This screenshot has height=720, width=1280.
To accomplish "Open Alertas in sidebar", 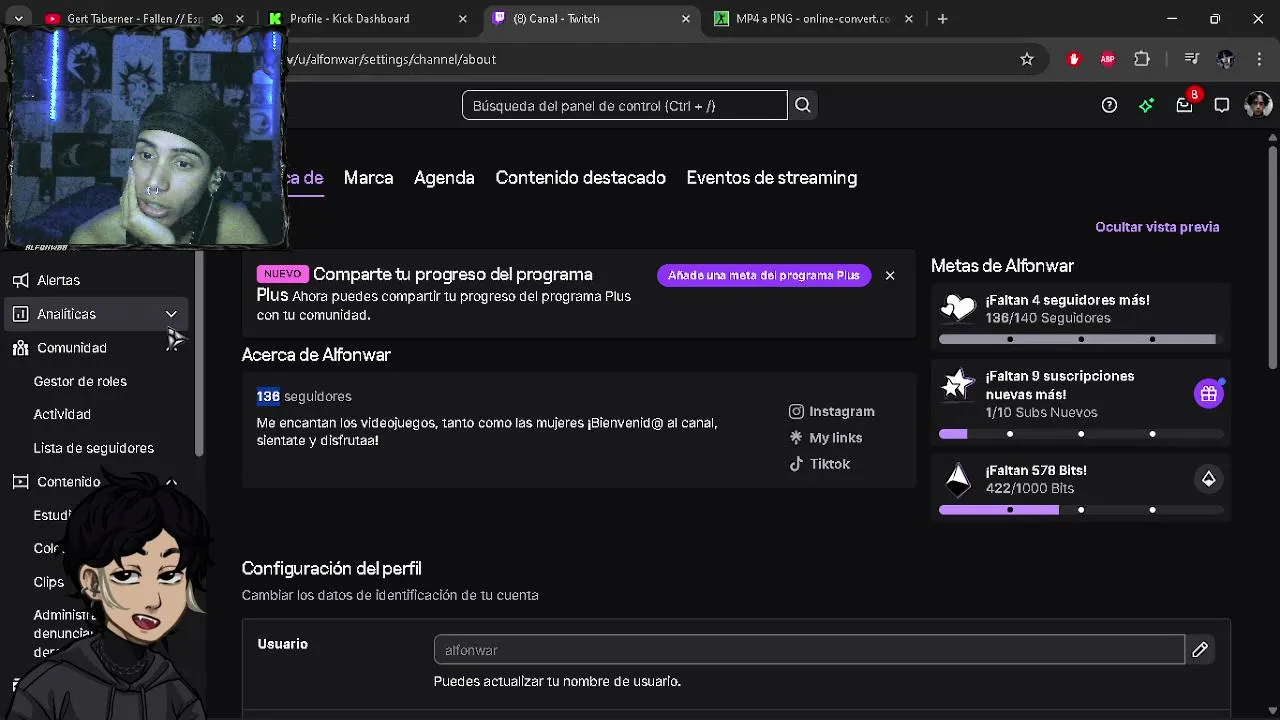I will coord(58,280).
